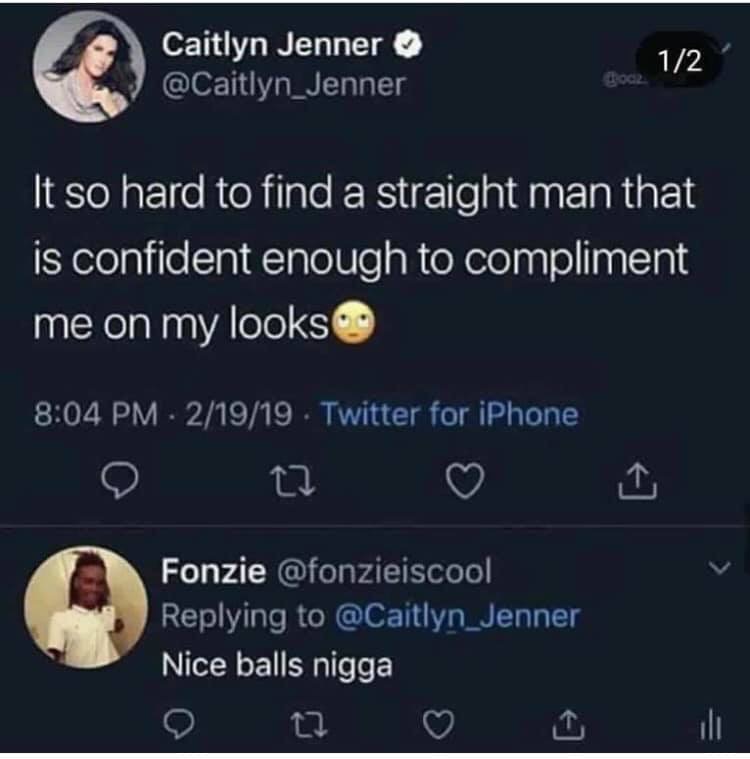The width and height of the screenshot is (750, 759).
Task: Click the verified badge beside the display name
Action: 409,45
